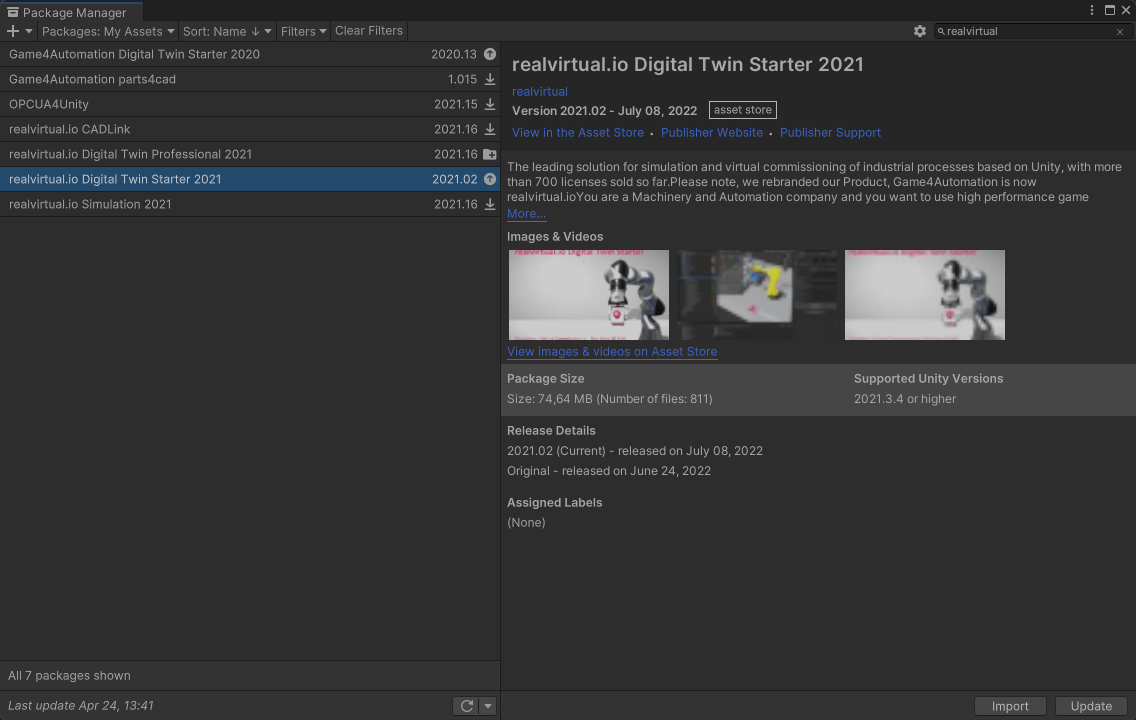
Task: Select Game4Automation parts4cad package
Action: (250, 79)
